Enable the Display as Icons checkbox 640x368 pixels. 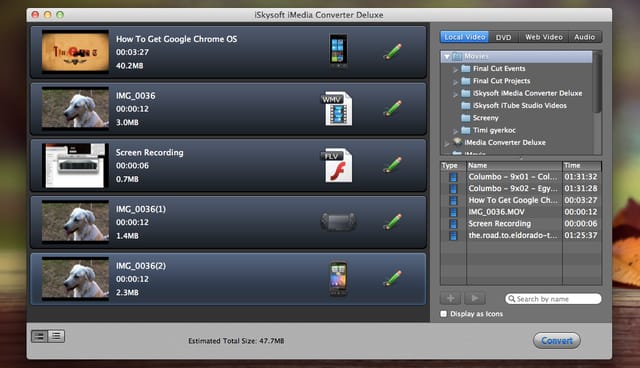(x=444, y=314)
